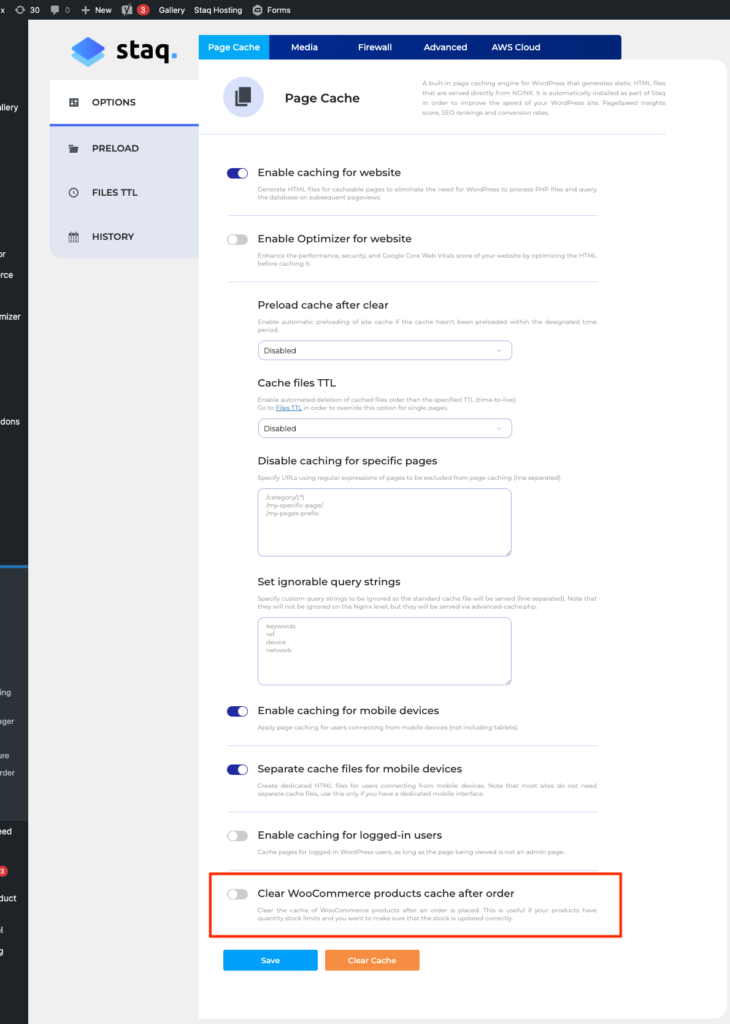Open the Cache files TTL dropdown
This screenshot has height=1024, width=730.
tap(384, 428)
